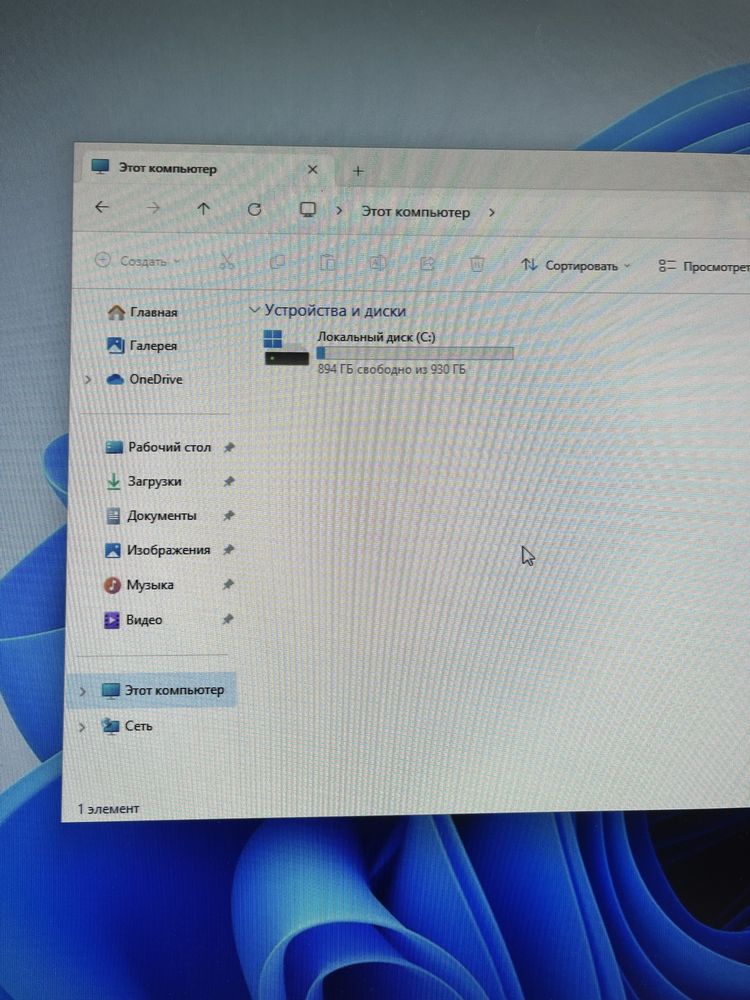Image resolution: width=750 pixels, height=1000 pixels.
Task: Open Рабочий стол in sidebar
Action: tap(158, 447)
